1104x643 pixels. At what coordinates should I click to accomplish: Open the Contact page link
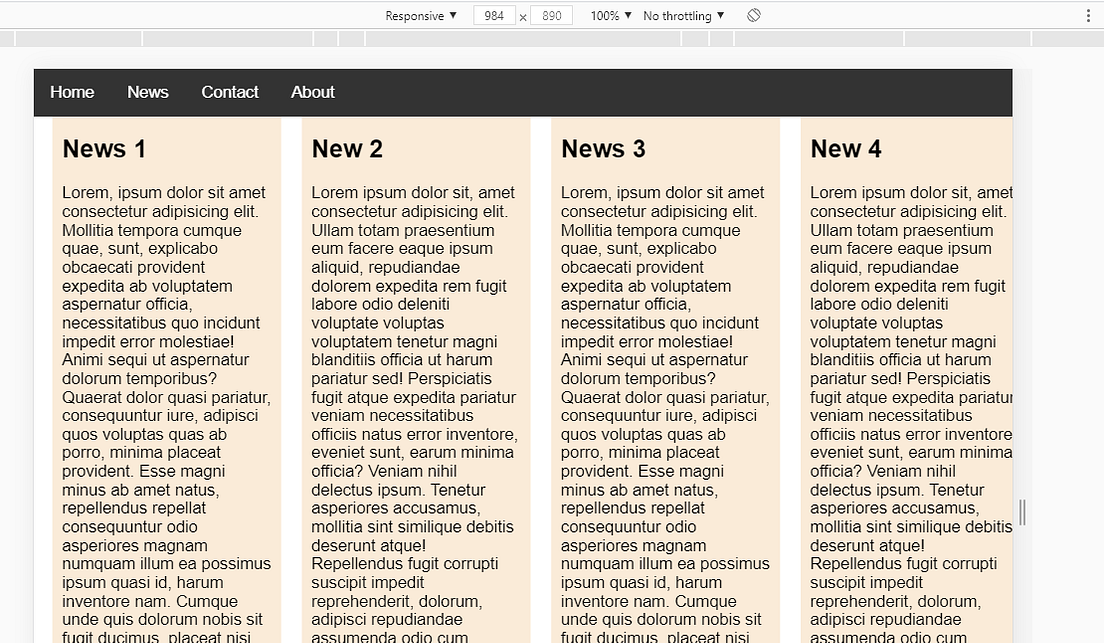229,92
